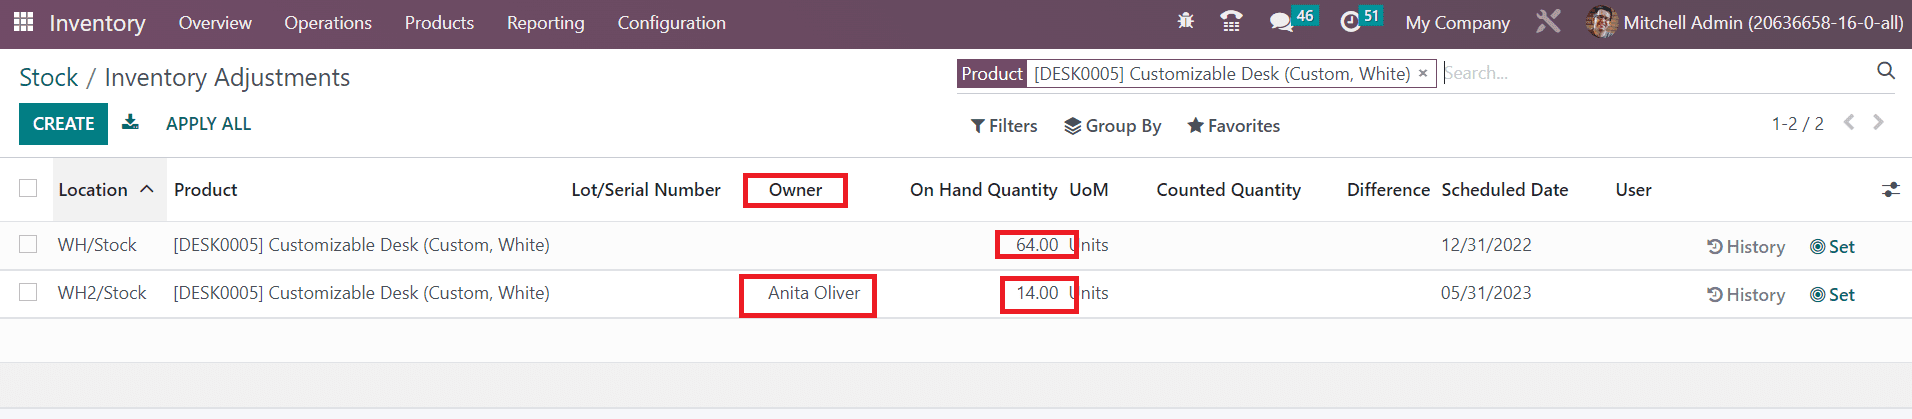The height and width of the screenshot is (419, 1912).
Task: Check the WH2/Stock row checkbox
Action: [28, 292]
